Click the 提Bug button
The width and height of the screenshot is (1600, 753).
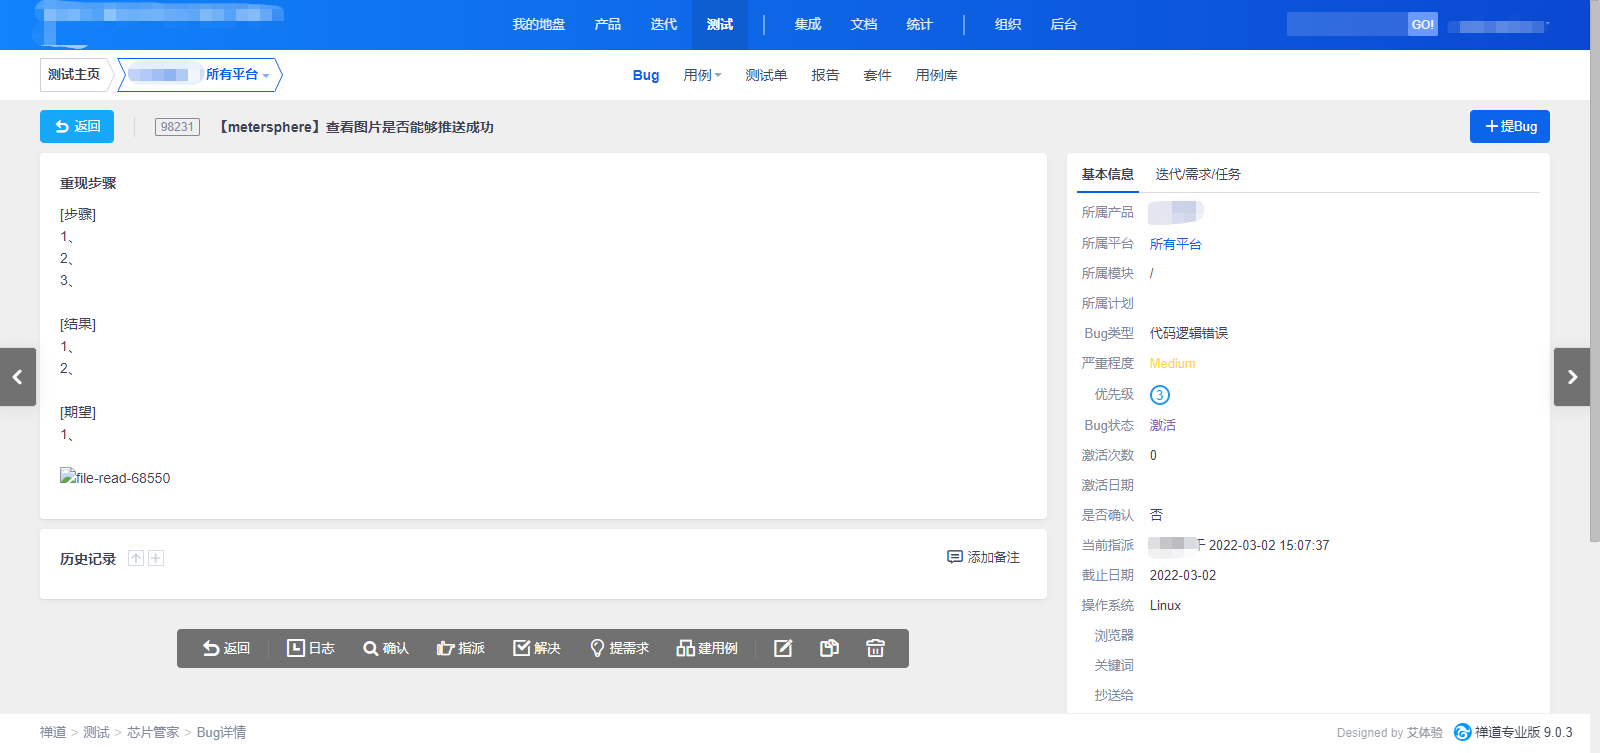click(x=1510, y=126)
